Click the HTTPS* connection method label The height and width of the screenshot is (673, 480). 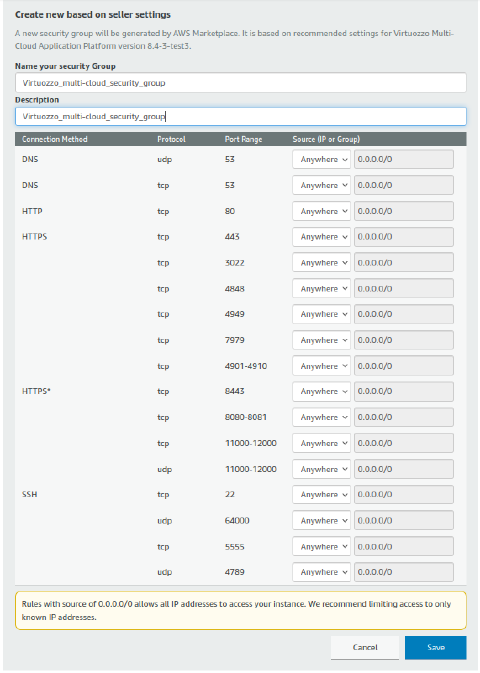coord(36,391)
